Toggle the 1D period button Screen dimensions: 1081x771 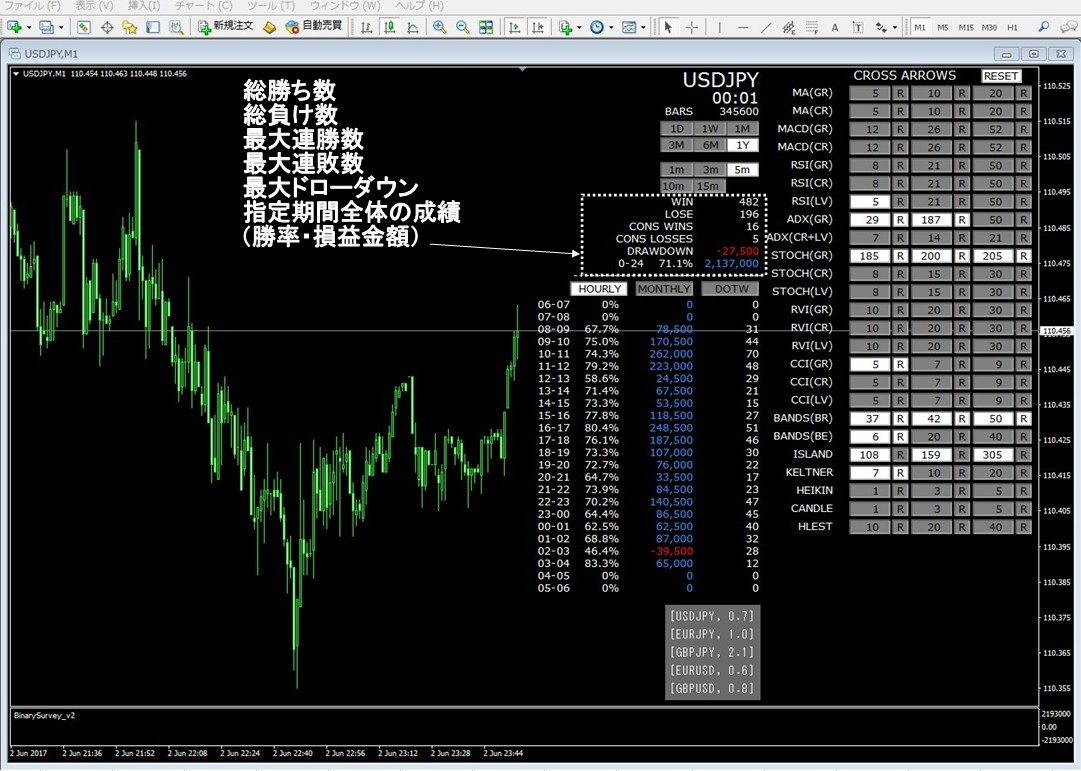[x=677, y=128]
